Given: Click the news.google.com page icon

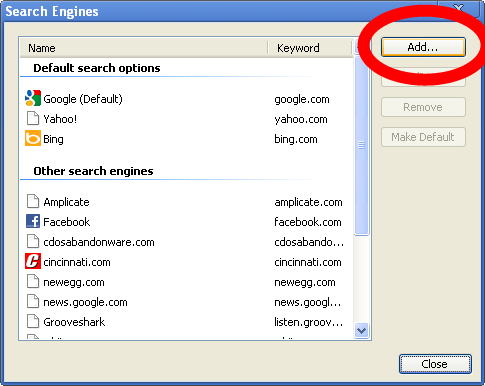Looking at the screenshot, I should (33, 302).
